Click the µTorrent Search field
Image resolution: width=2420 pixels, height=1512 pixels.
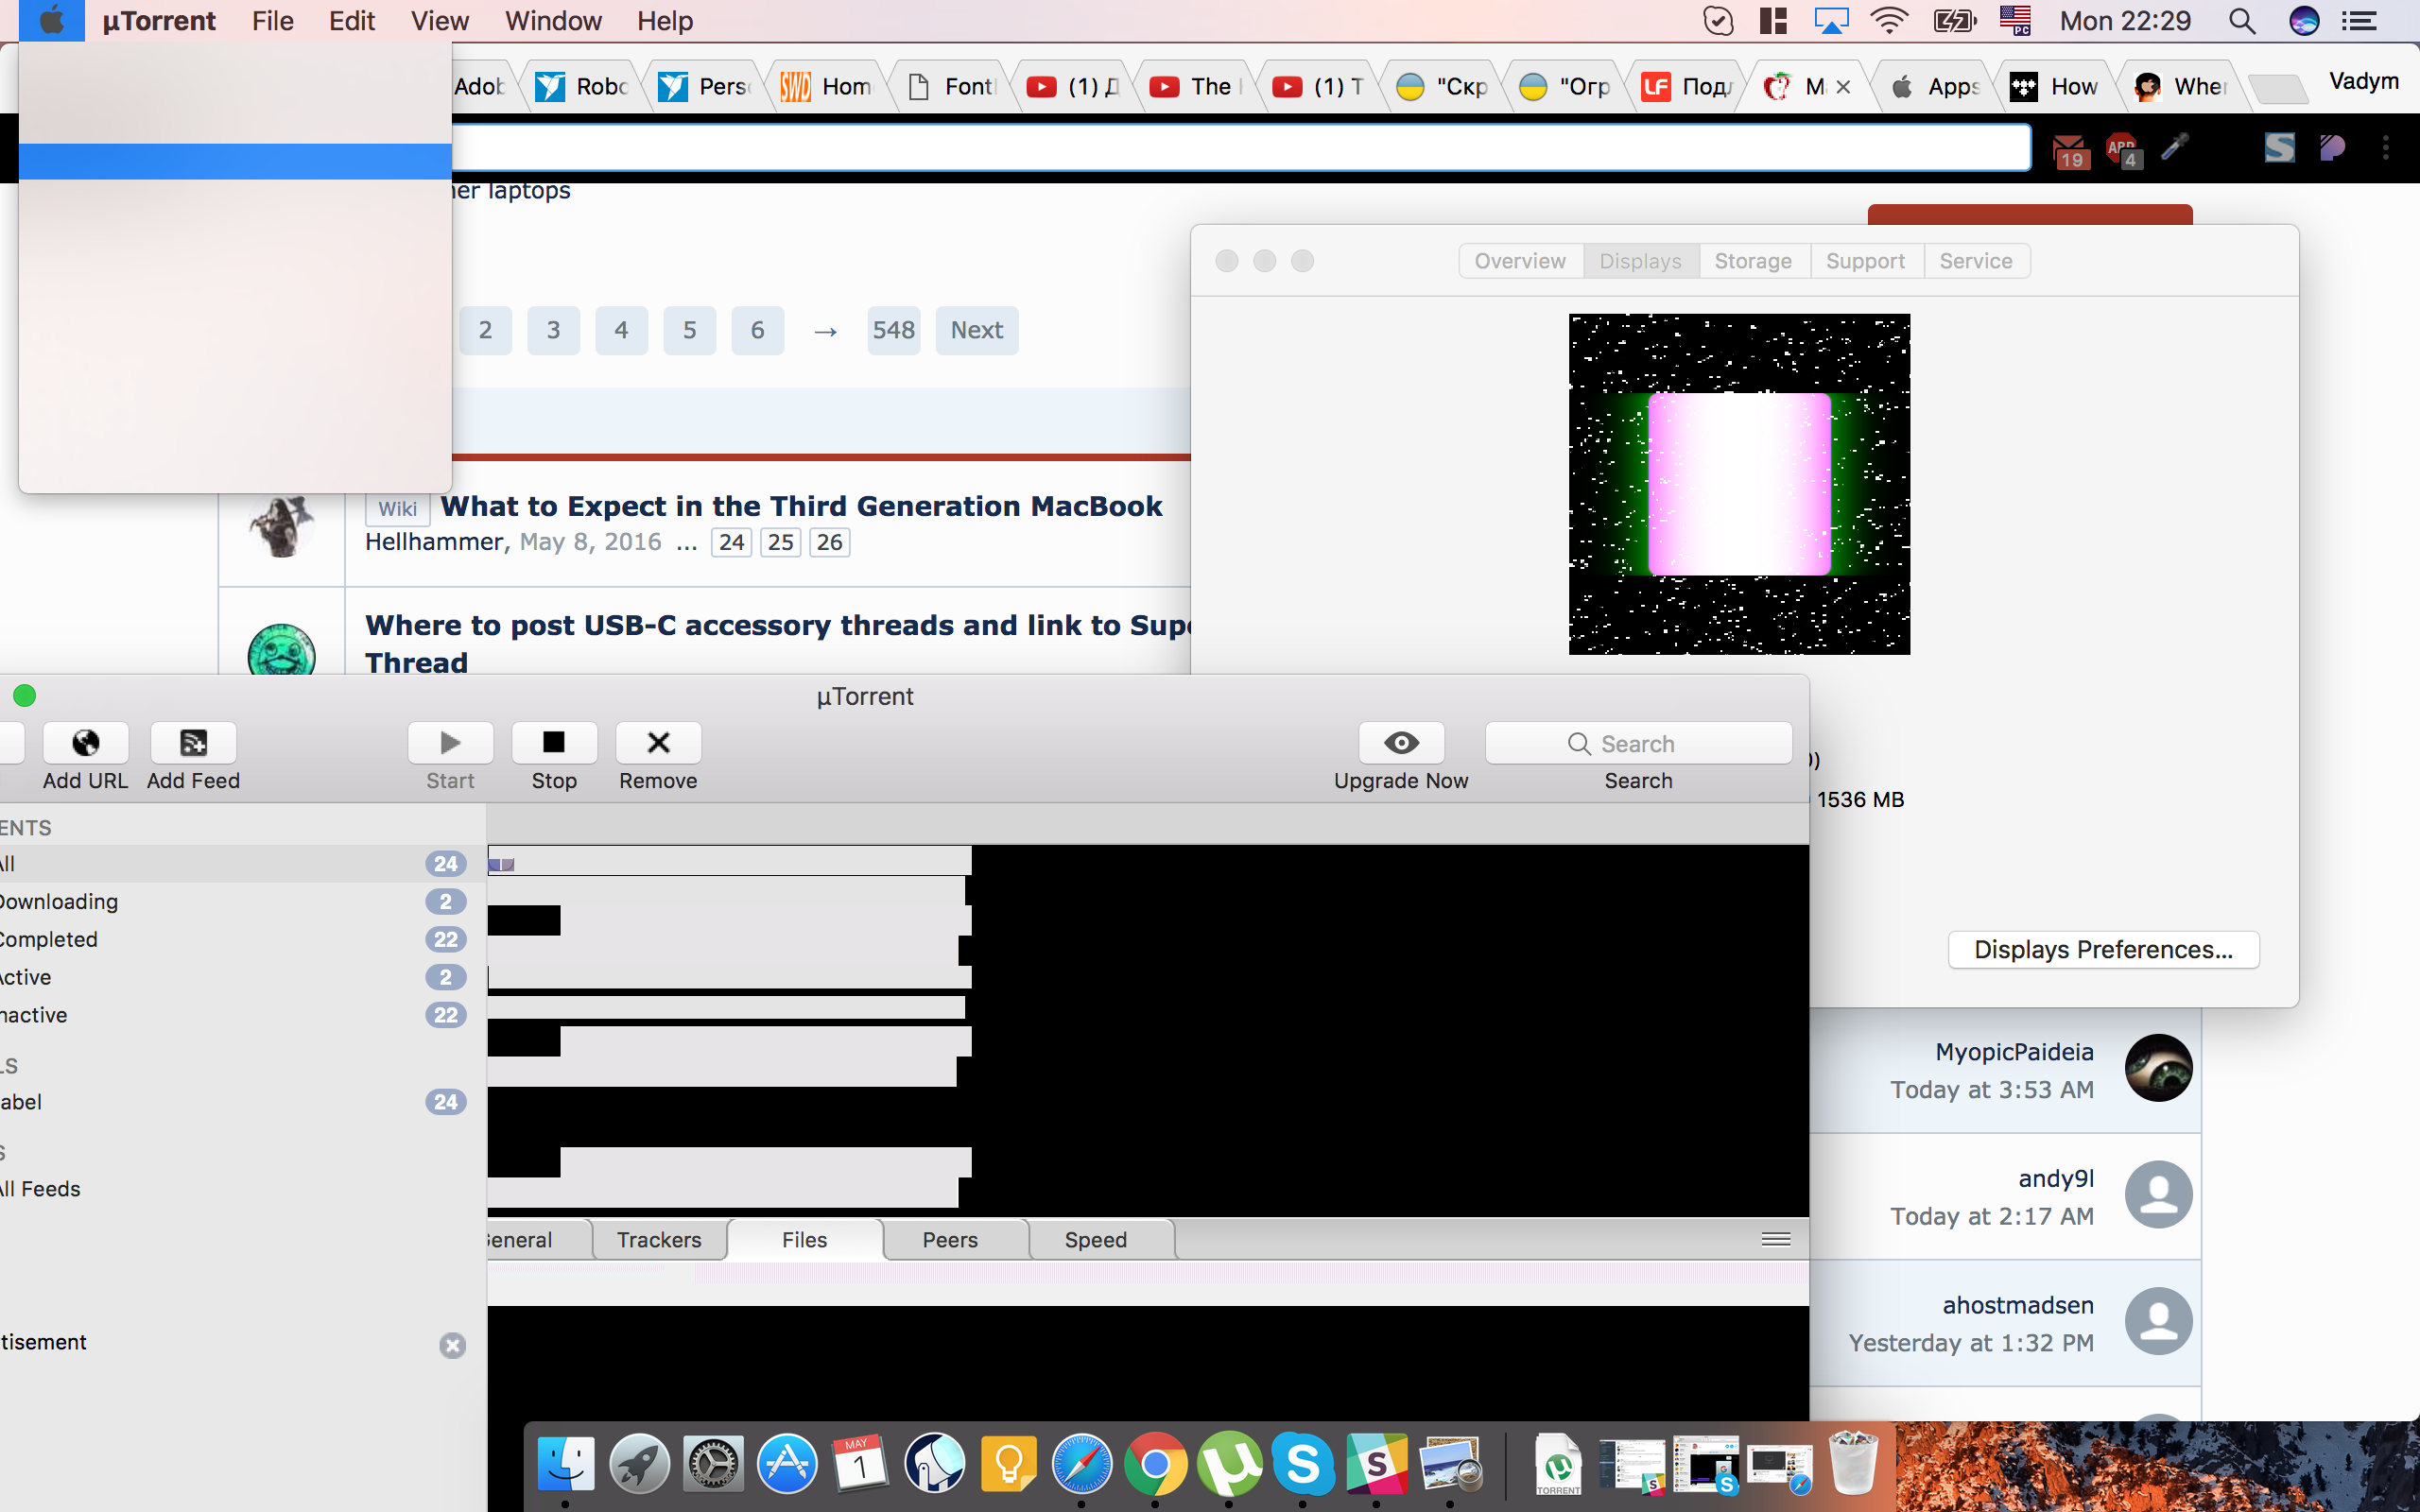[x=1637, y=743]
